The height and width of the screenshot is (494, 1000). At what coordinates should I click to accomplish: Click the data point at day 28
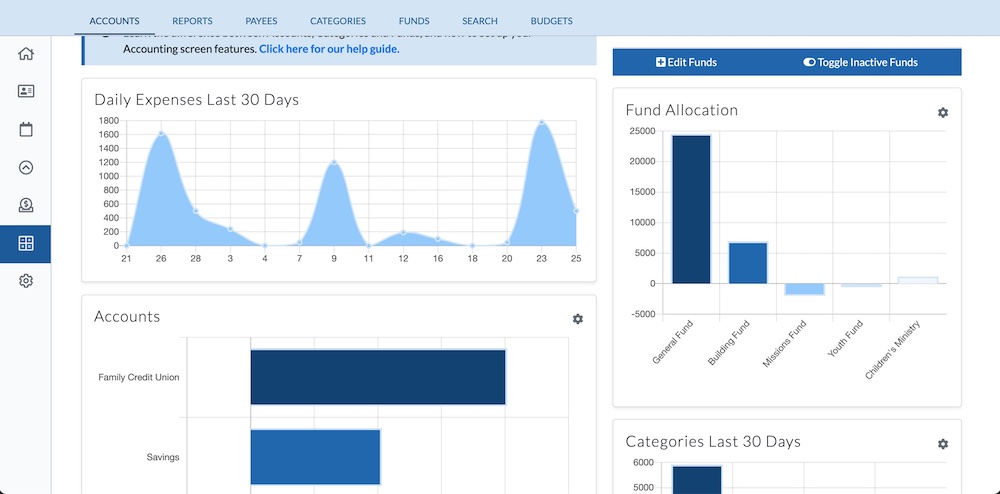196,211
